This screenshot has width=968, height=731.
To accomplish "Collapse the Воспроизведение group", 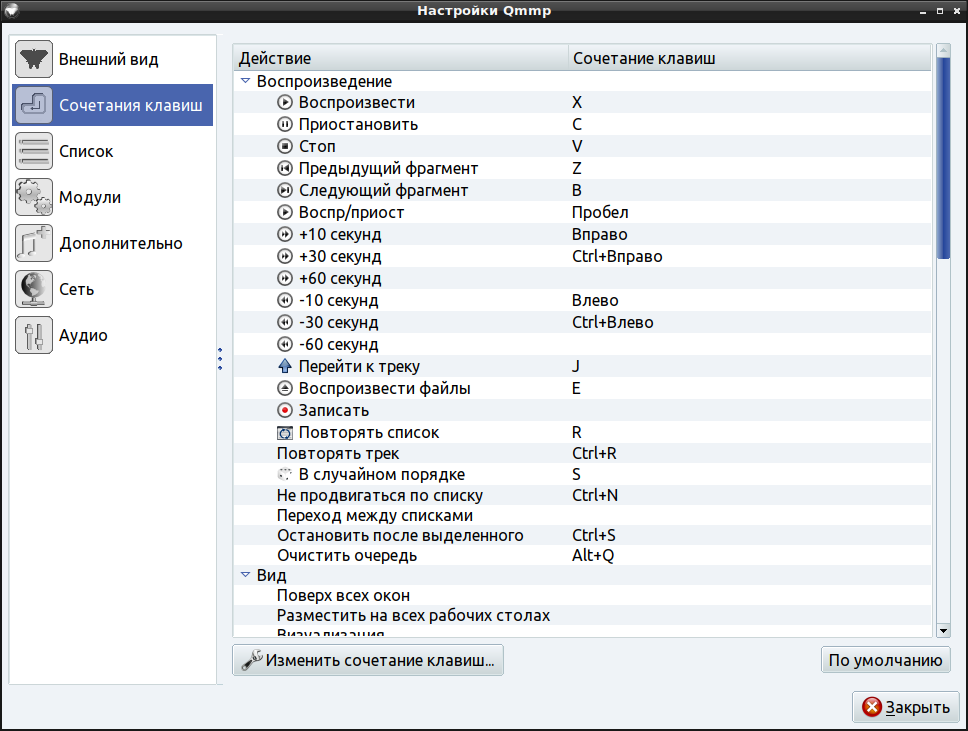I will click(246, 81).
